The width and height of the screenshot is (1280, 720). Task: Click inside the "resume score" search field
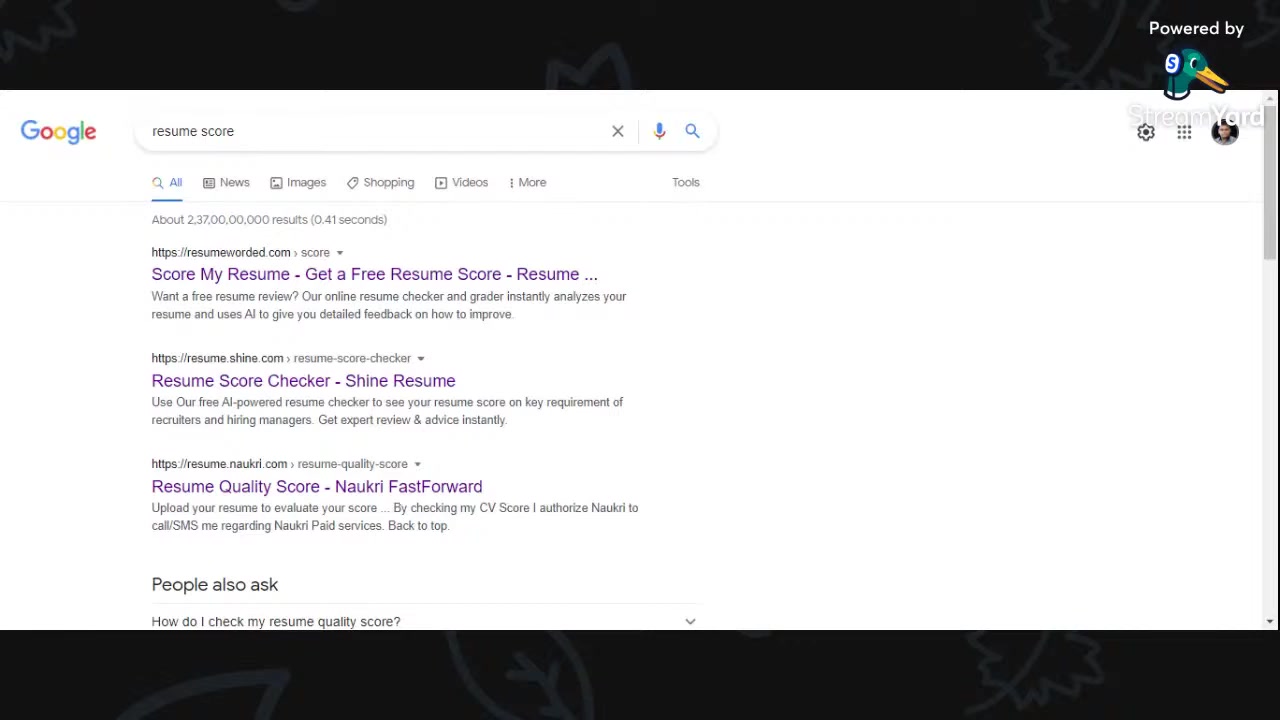375,131
